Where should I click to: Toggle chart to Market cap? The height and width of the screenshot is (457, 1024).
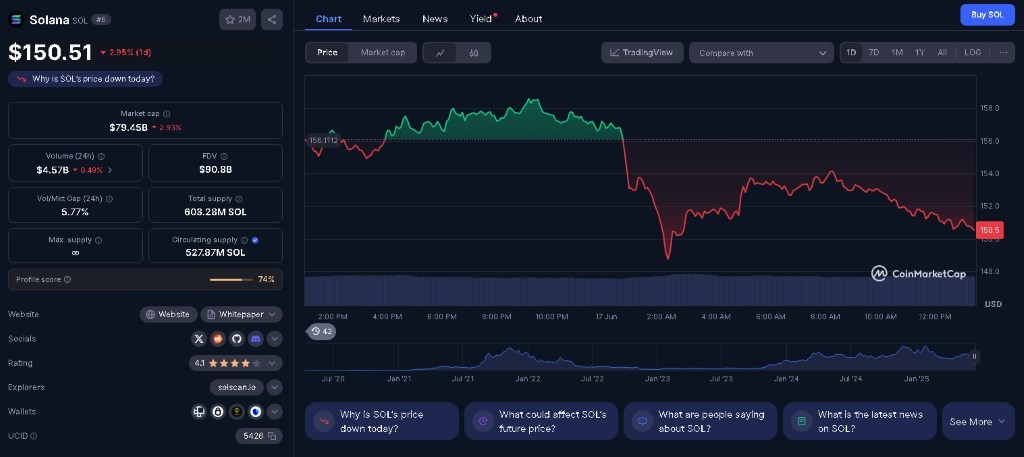(383, 53)
